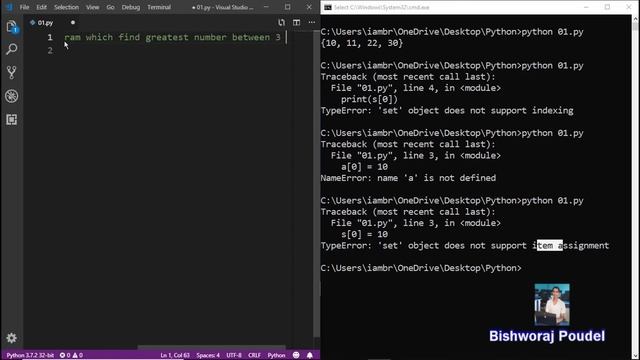Open the errors and warnings status indicator
Screen dimensions: 640x360
tap(71, 355)
